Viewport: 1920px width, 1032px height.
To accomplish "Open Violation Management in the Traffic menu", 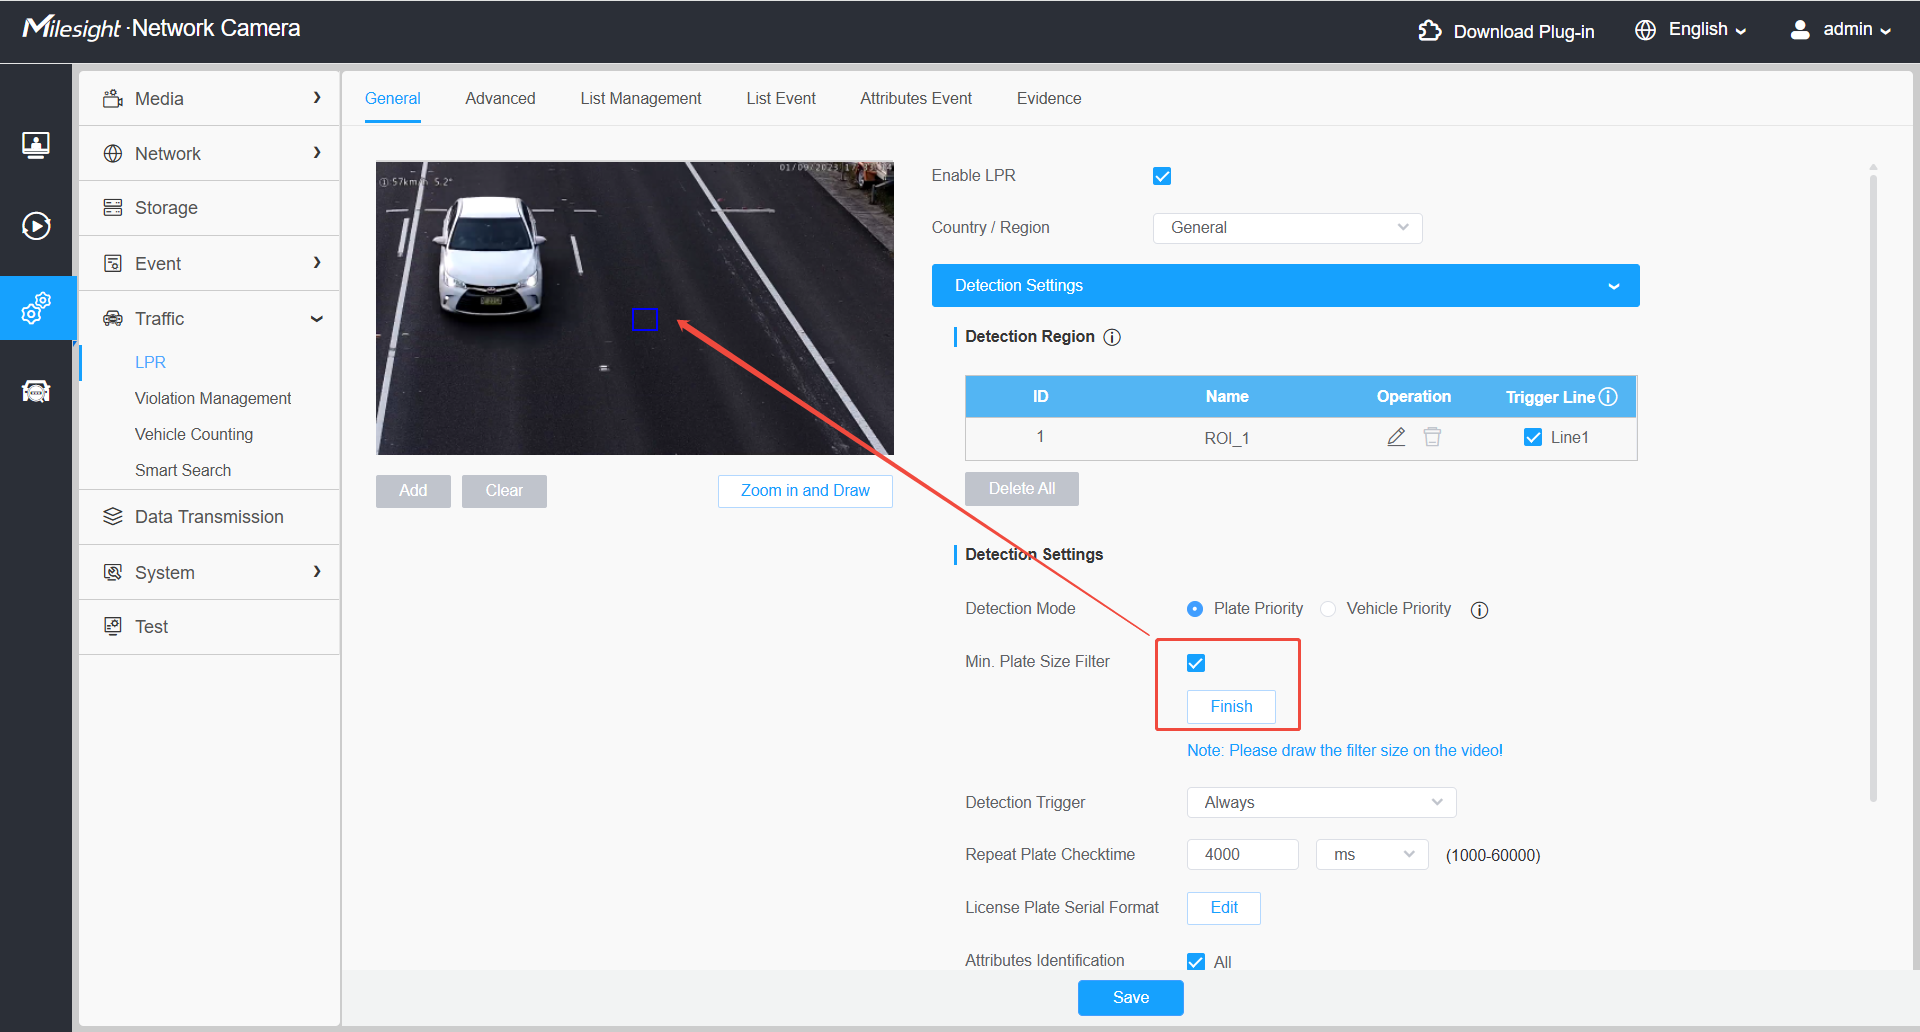I will [213, 398].
